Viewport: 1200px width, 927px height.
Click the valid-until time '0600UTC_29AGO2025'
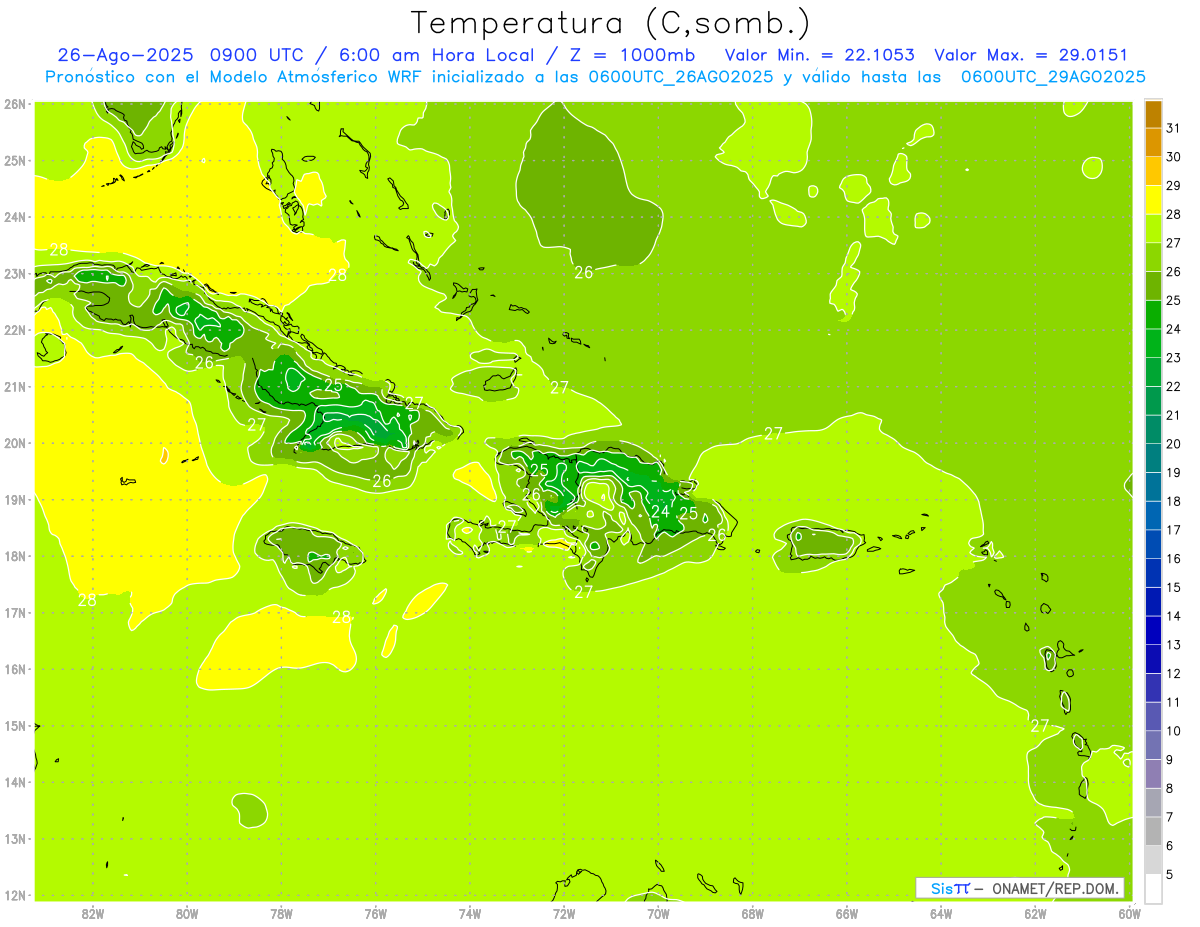tap(1053, 77)
